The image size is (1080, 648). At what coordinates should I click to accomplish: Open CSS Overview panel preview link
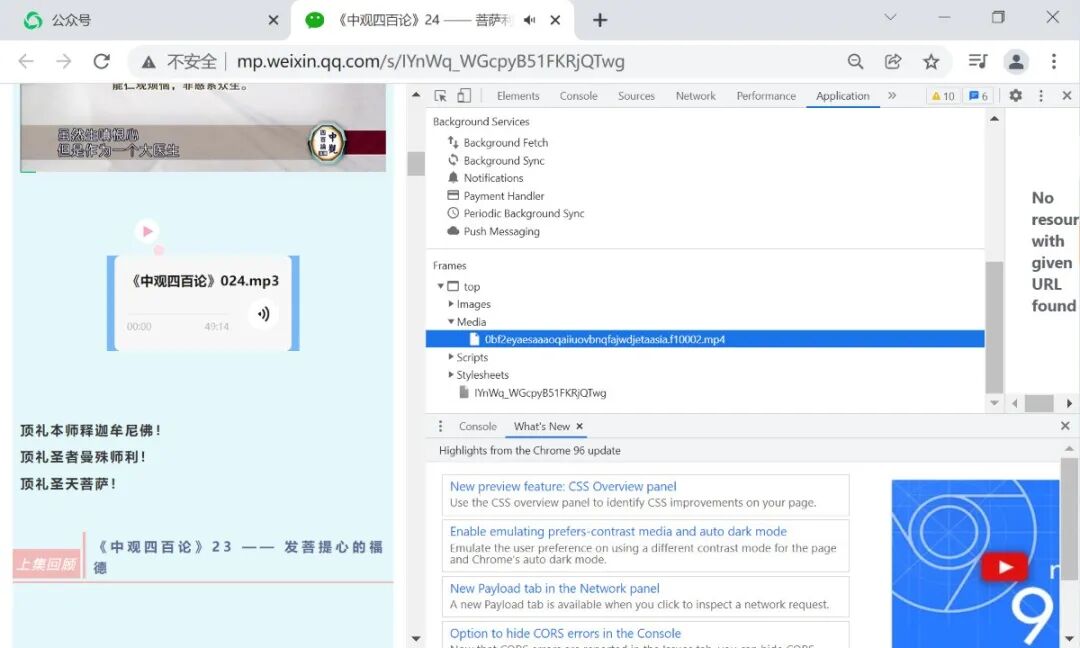click(563, 486)
